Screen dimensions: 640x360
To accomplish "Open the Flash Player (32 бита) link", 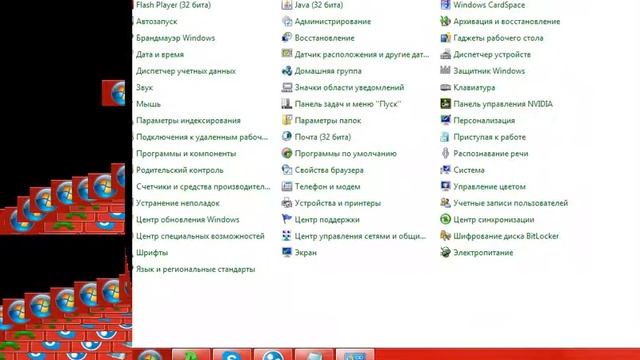I will pyautogui.click(x=173, y=5).
